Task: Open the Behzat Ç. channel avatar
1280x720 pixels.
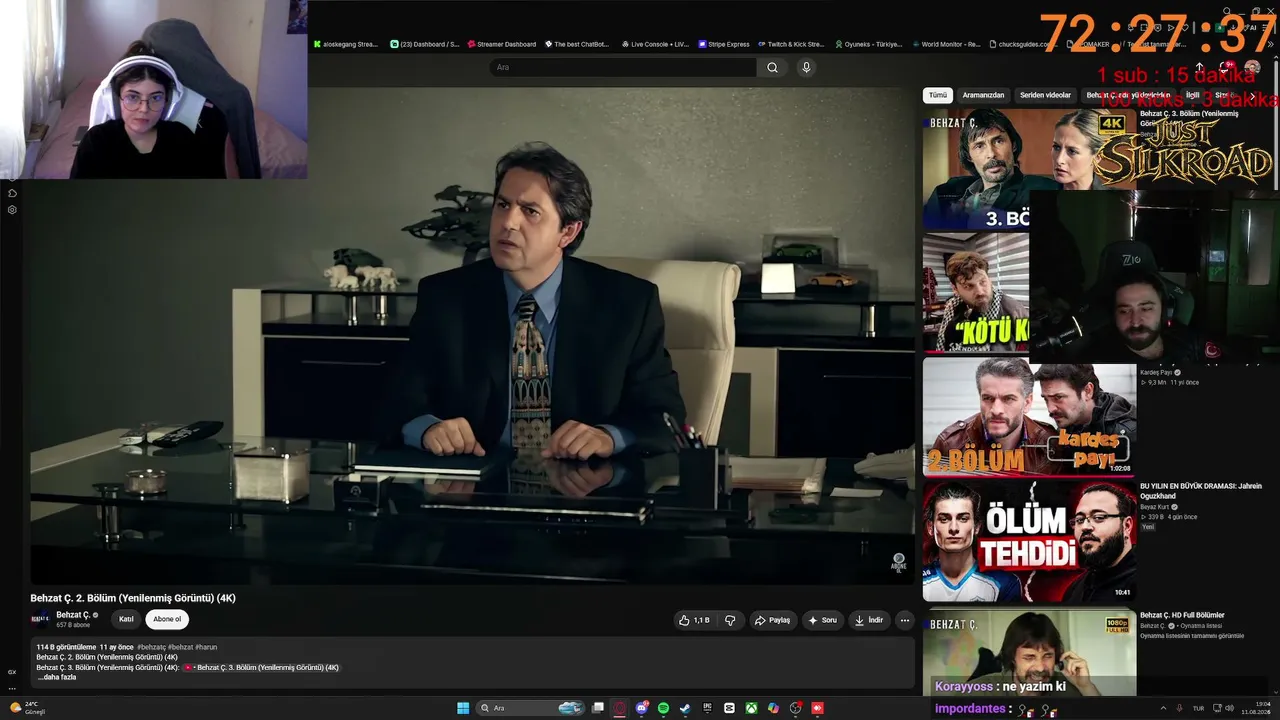Action: tap(41, 619)
